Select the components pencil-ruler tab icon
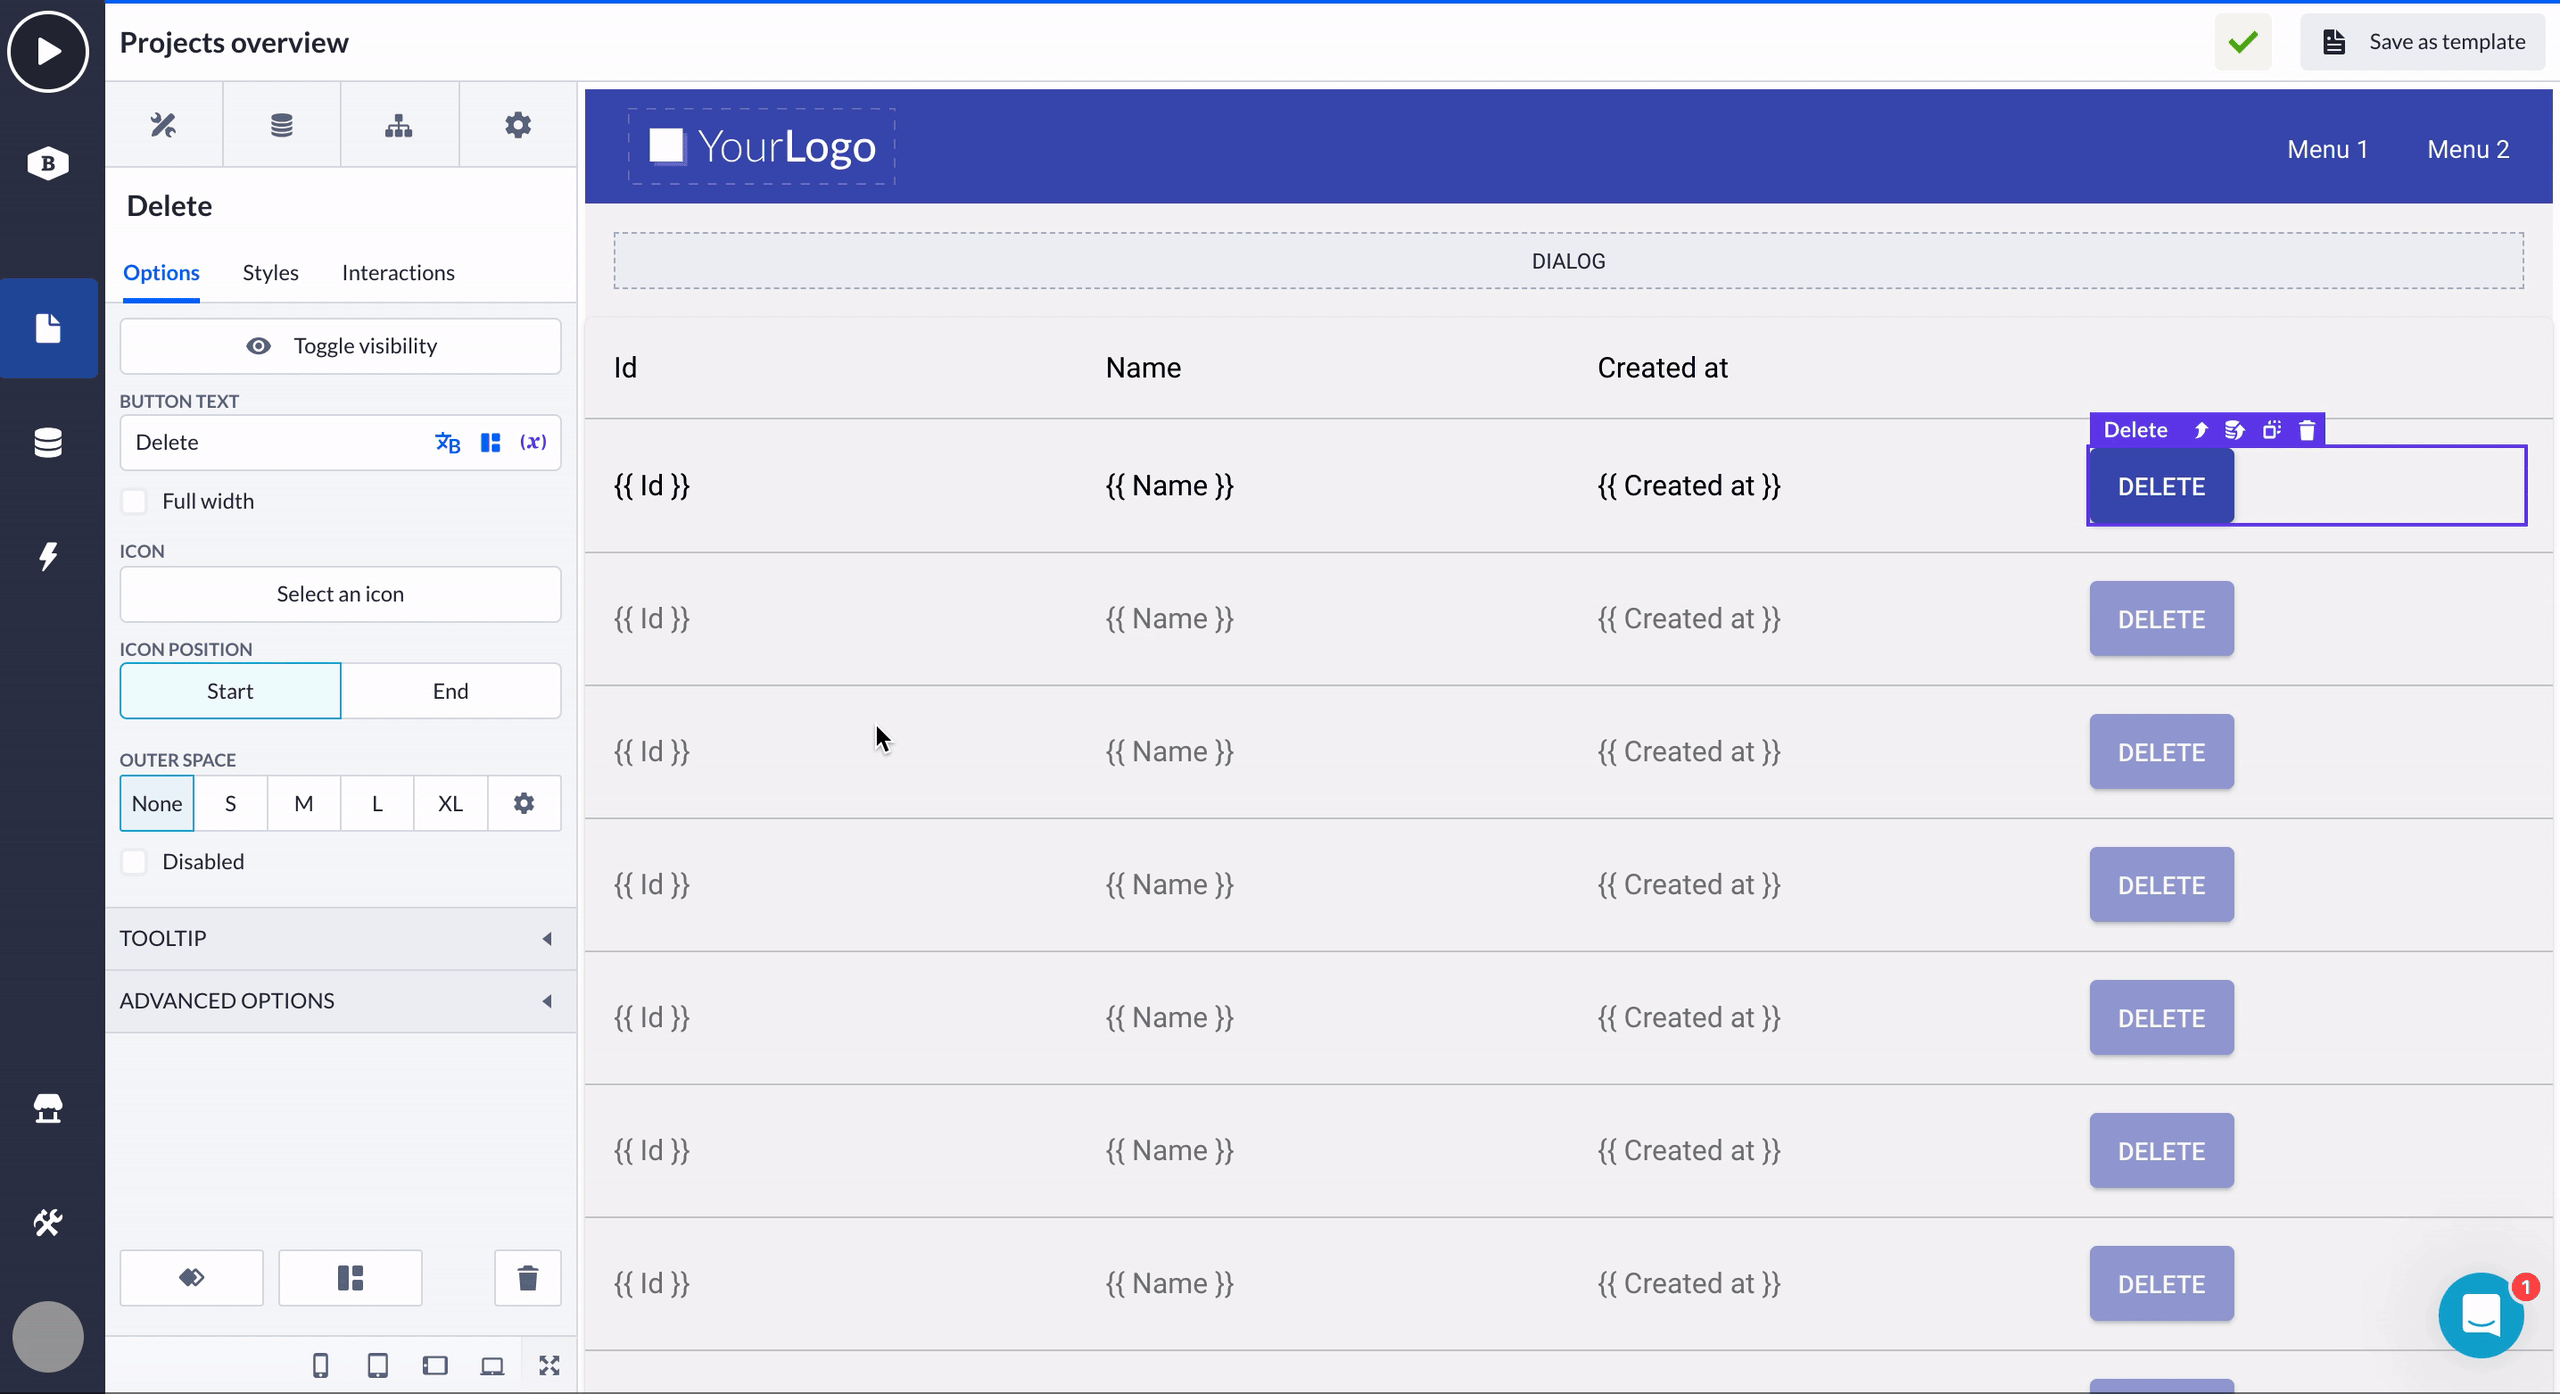 [x=164, y=125]
